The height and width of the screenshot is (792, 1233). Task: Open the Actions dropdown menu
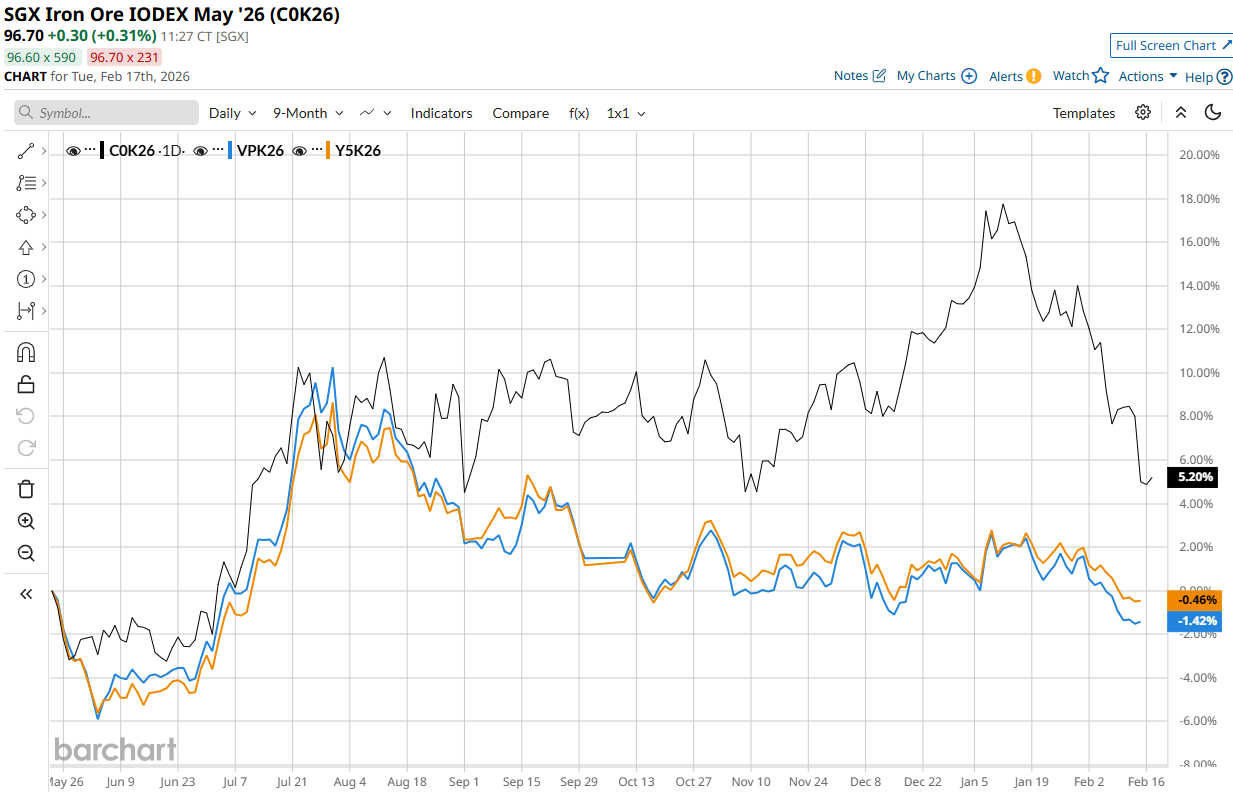pos(1147,76)
